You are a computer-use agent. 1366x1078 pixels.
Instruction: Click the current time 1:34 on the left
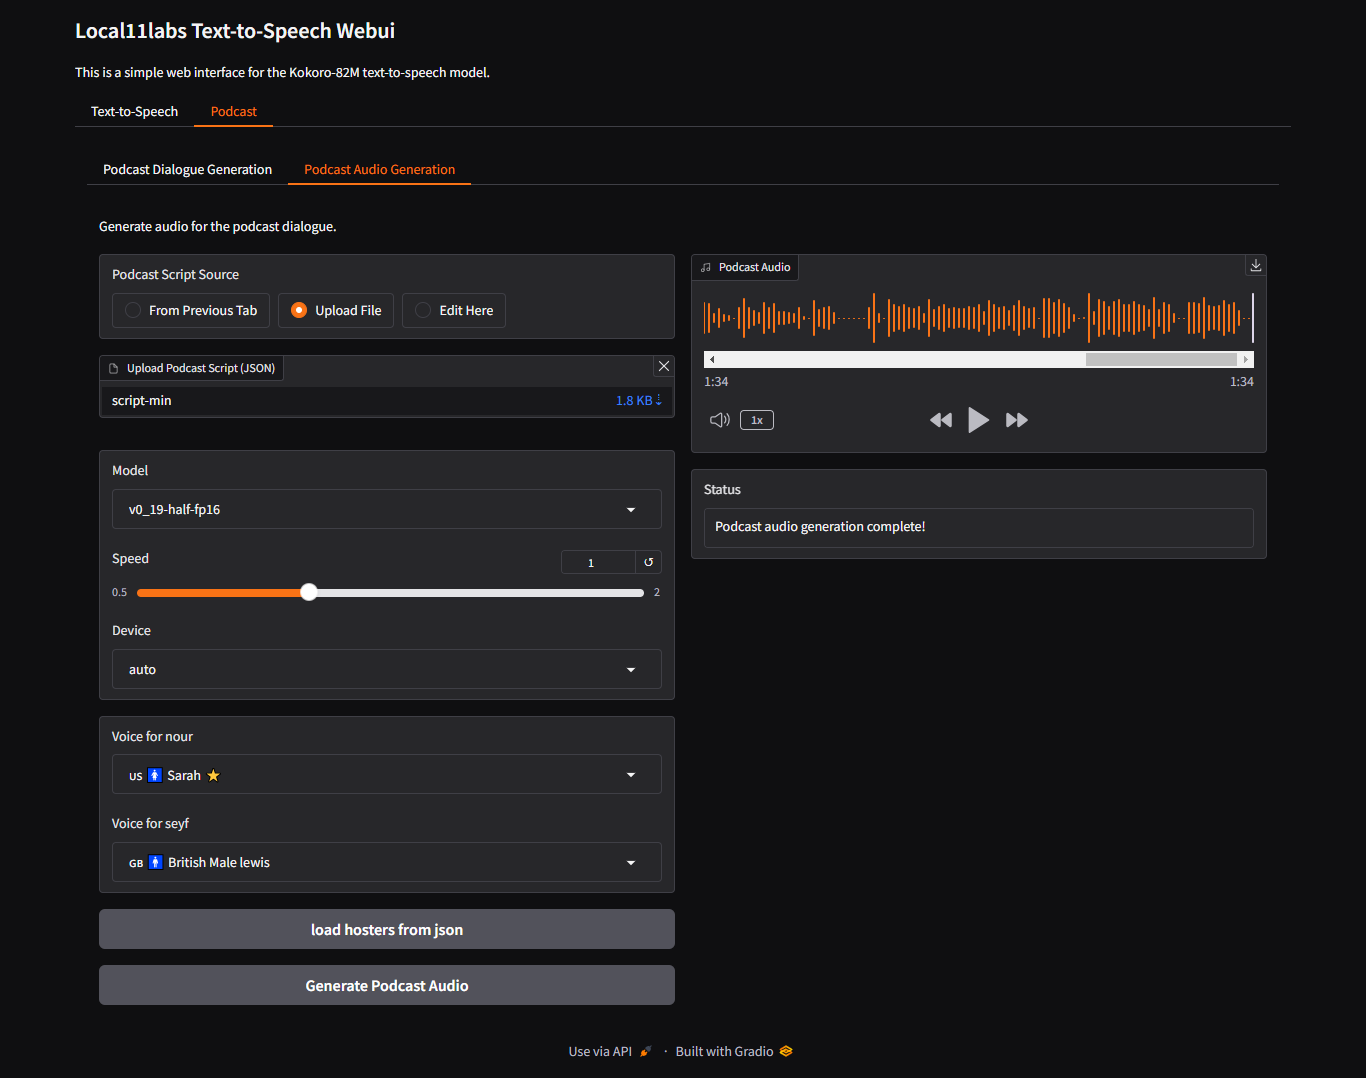pos(716,382)
